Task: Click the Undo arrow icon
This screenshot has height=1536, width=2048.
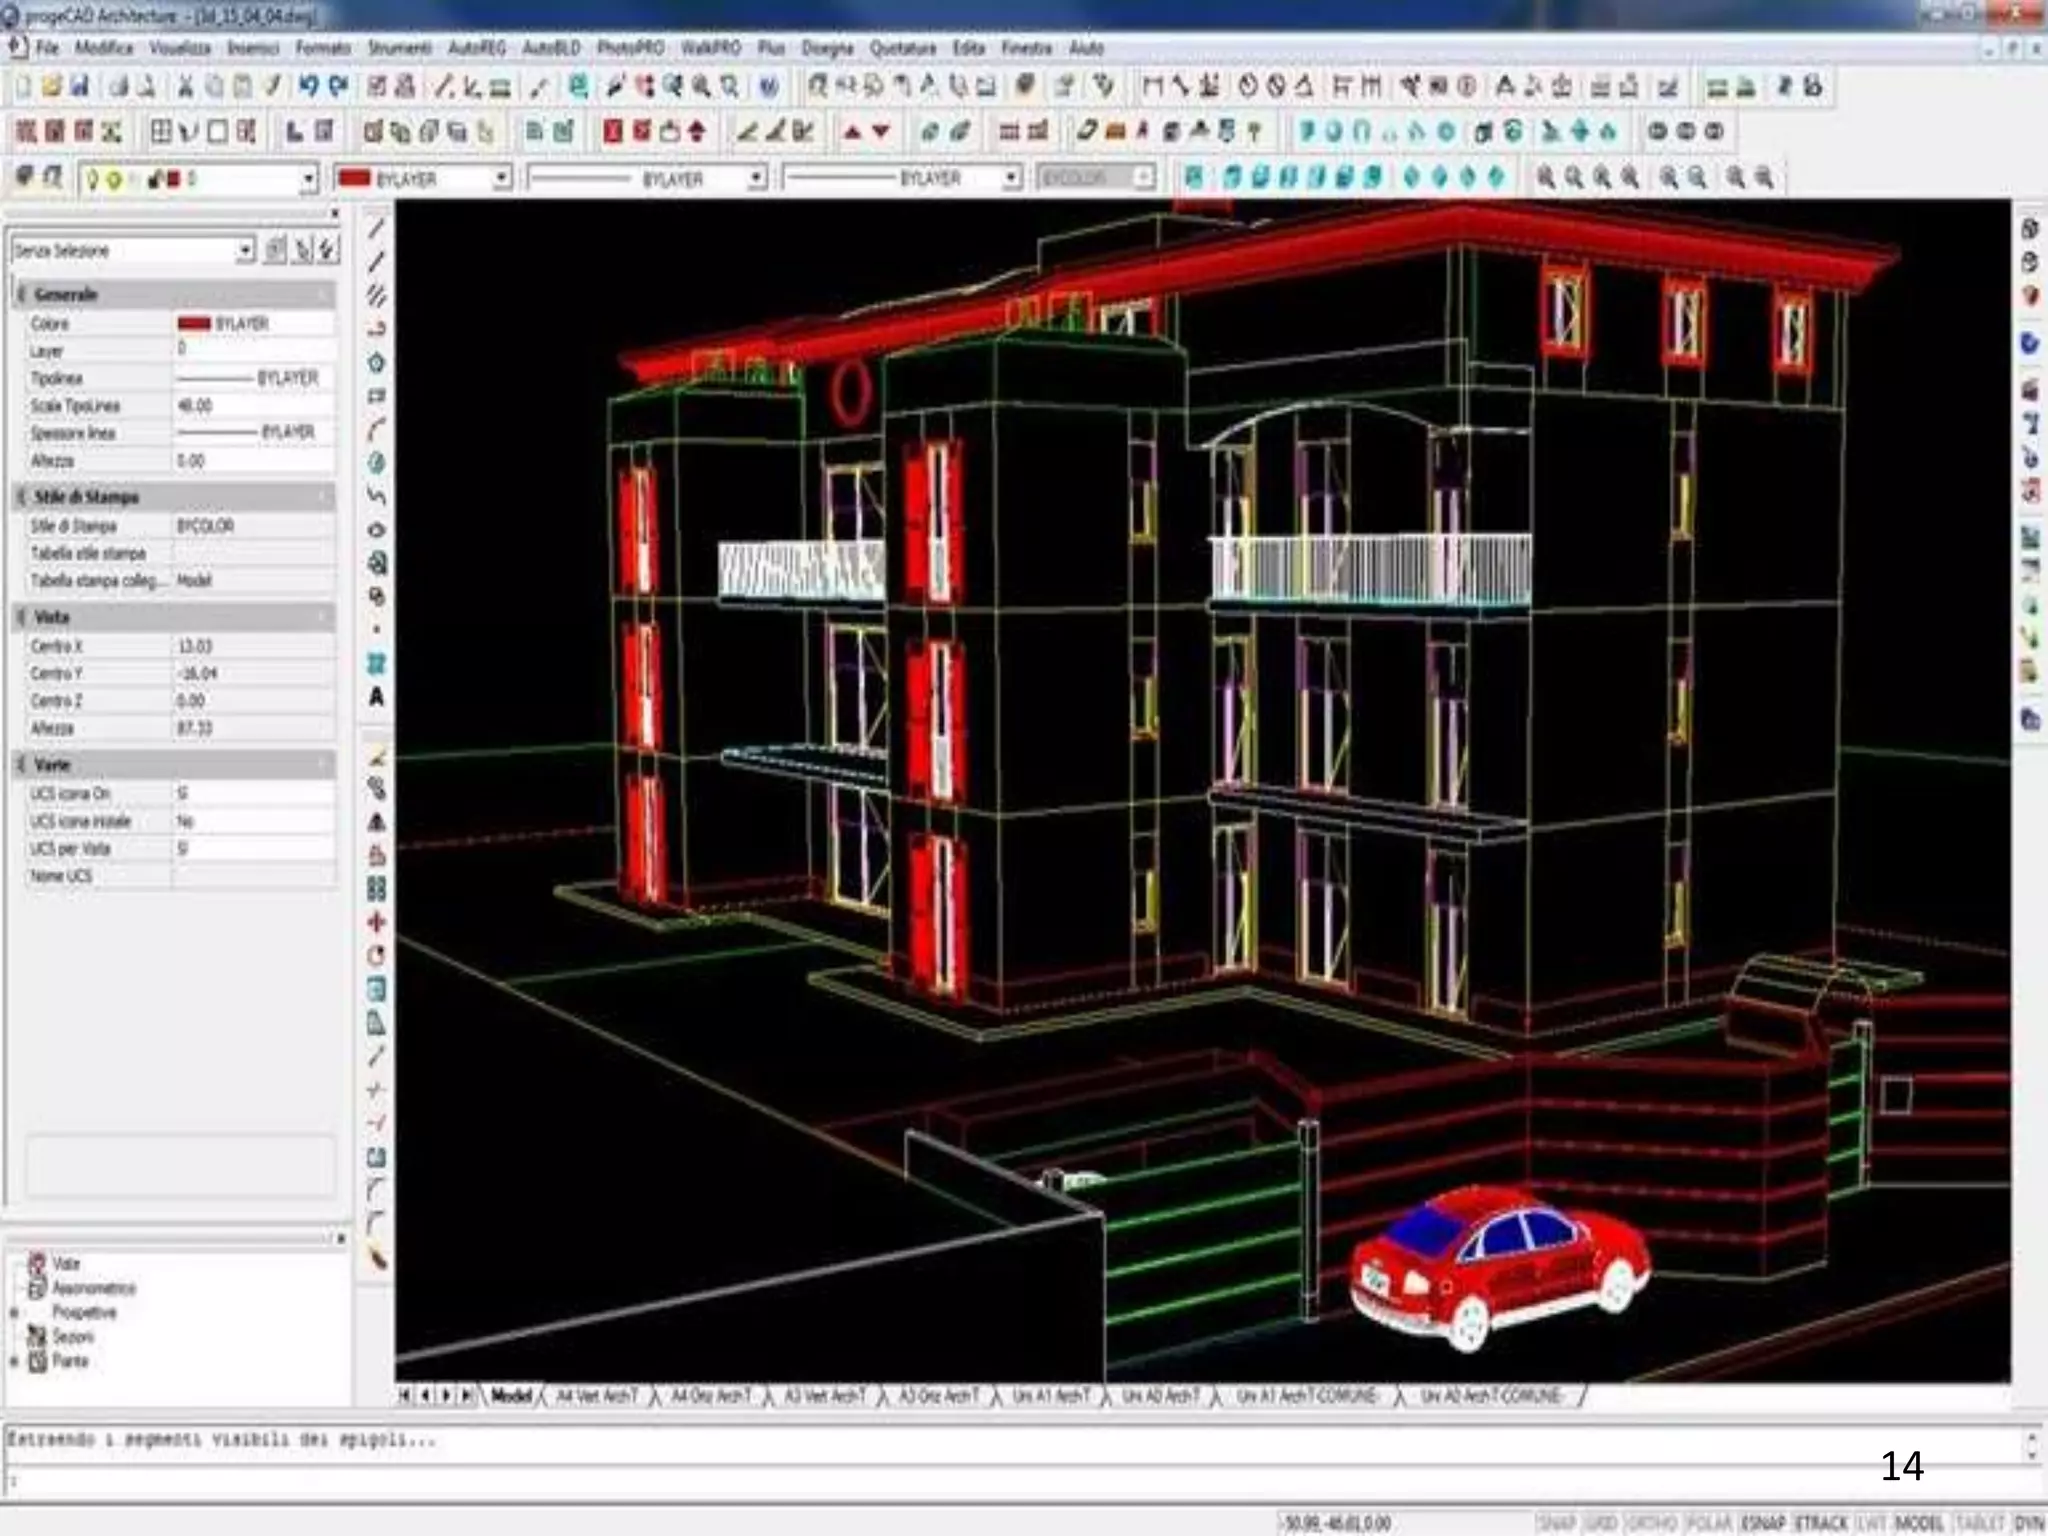Action: pos(308,87)
